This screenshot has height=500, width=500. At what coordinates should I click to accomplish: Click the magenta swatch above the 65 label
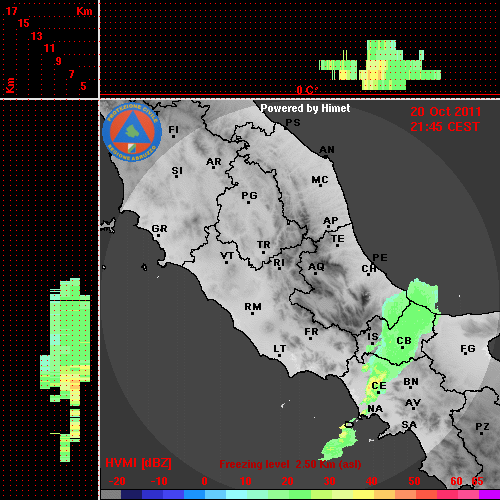(489, 494)
